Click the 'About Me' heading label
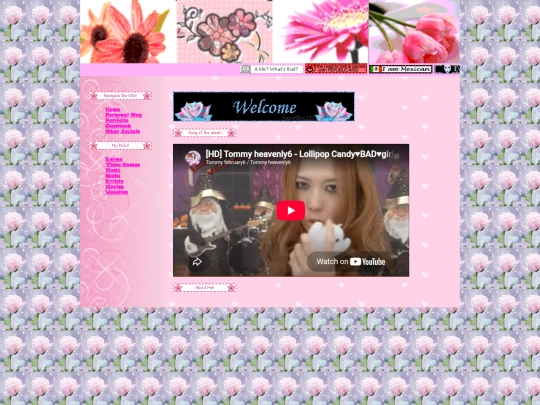 tap(205, 288)
